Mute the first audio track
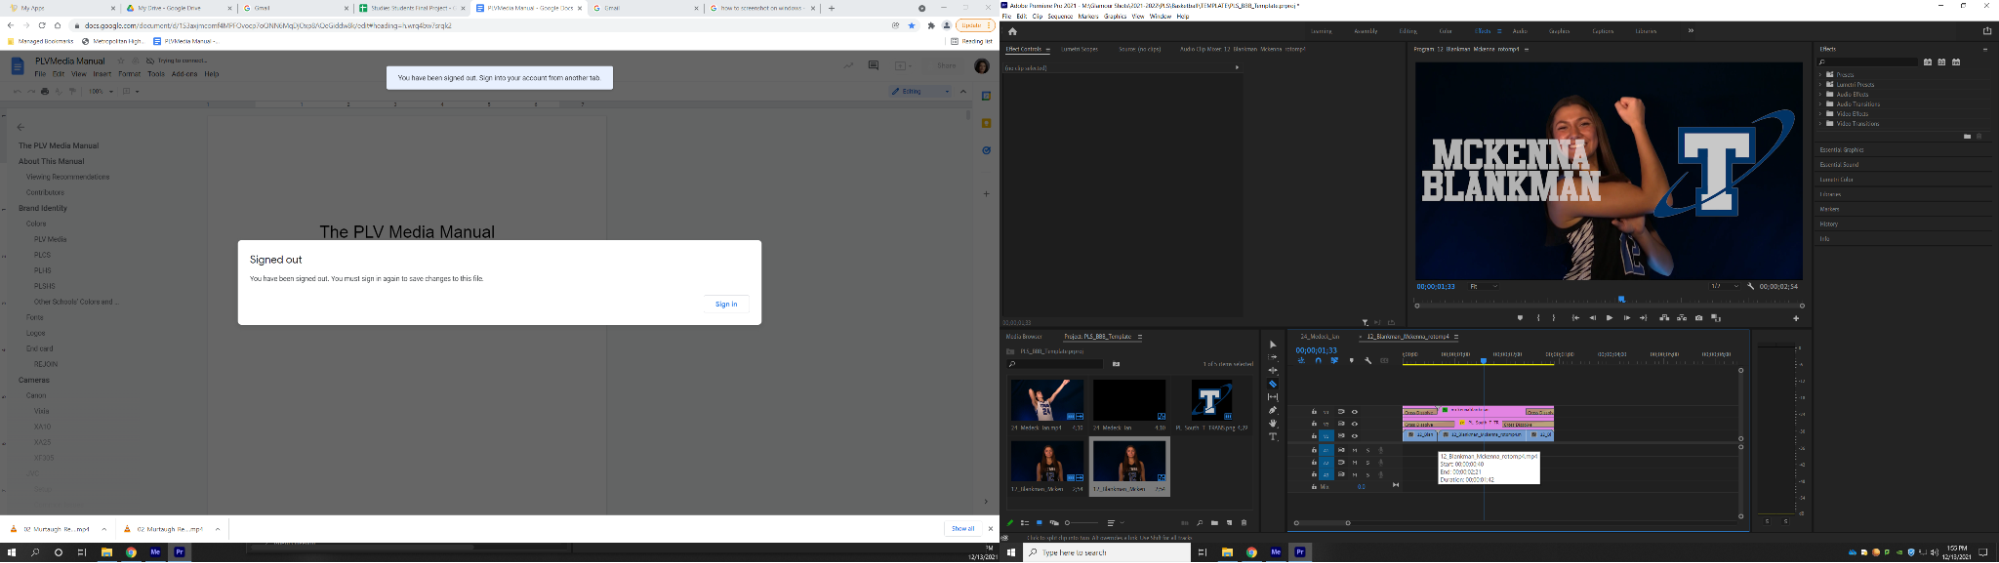Image resolution: width=1999 pixels, height=563 pixels. 1355,450
